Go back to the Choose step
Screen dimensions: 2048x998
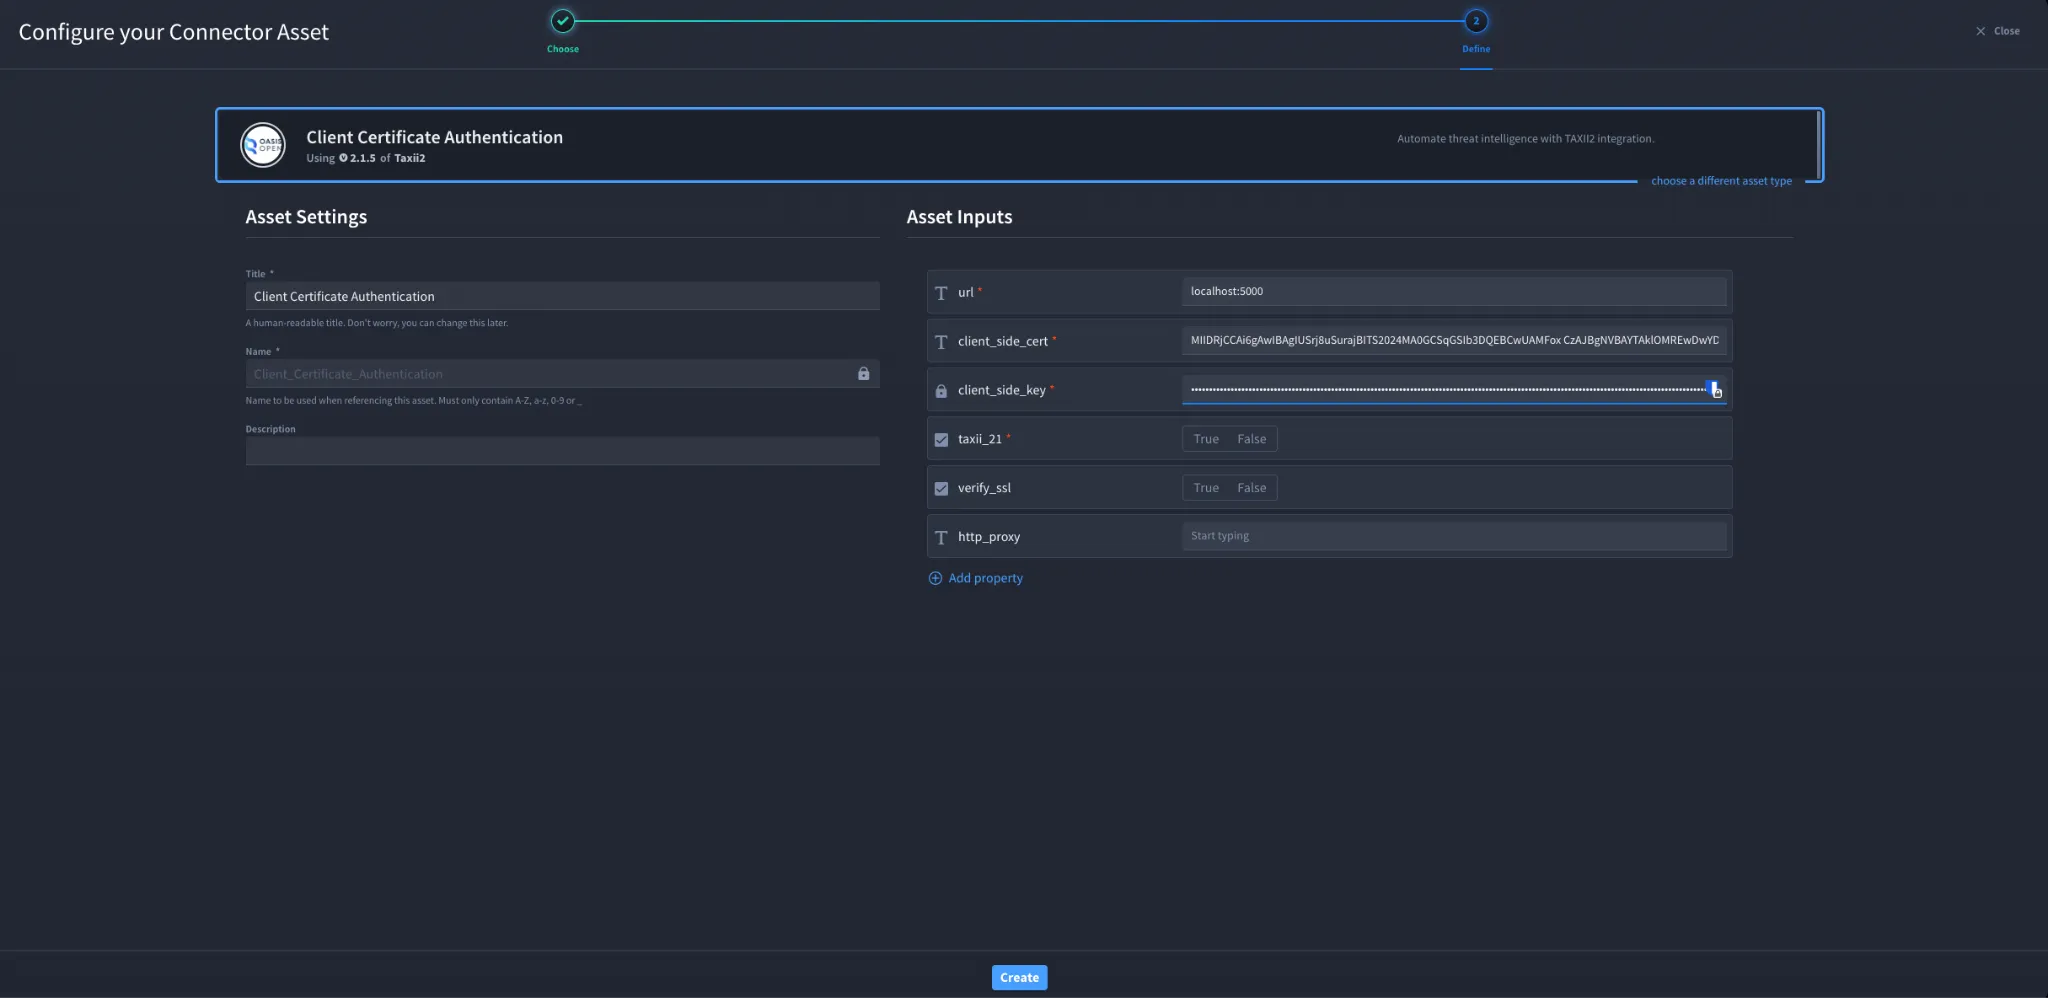coord(563,21)
